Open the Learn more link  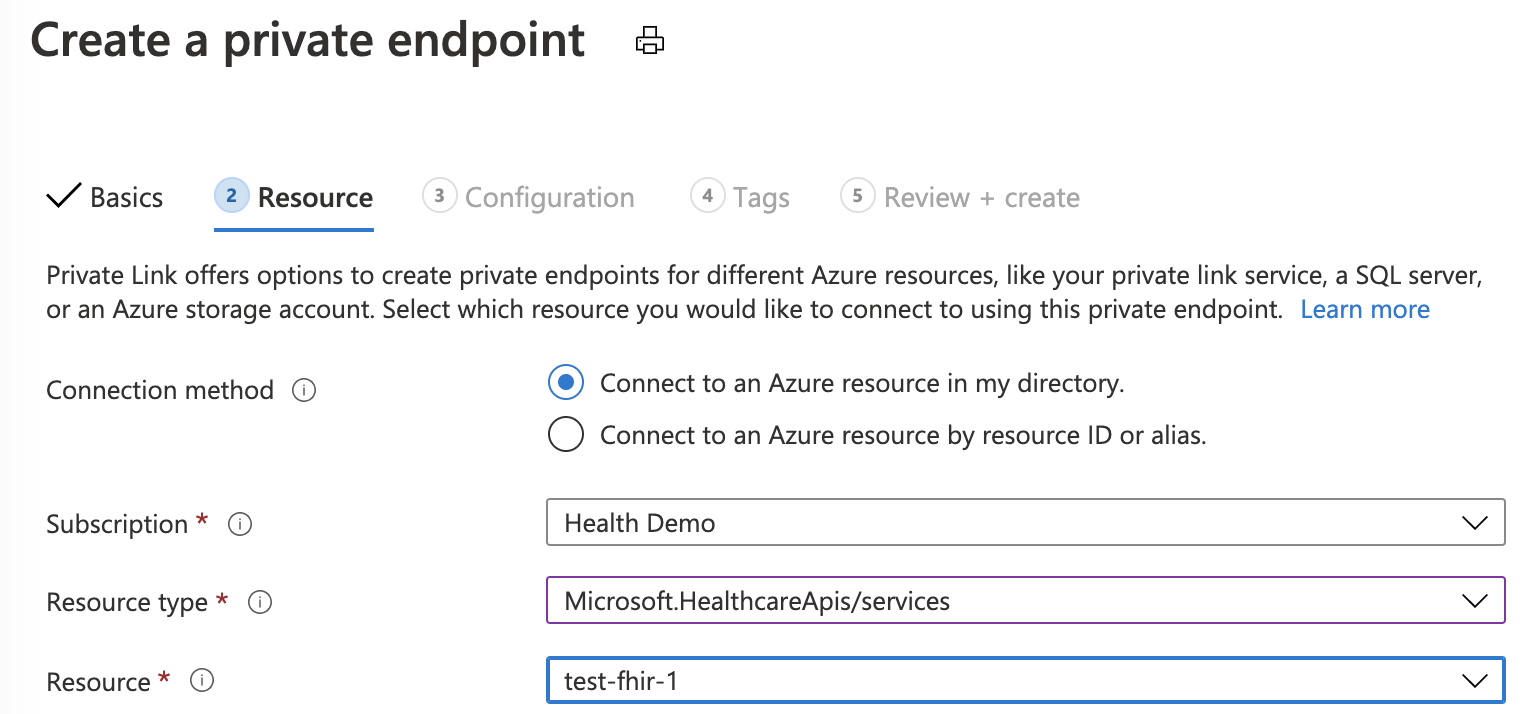click(x=1364, y=309)
